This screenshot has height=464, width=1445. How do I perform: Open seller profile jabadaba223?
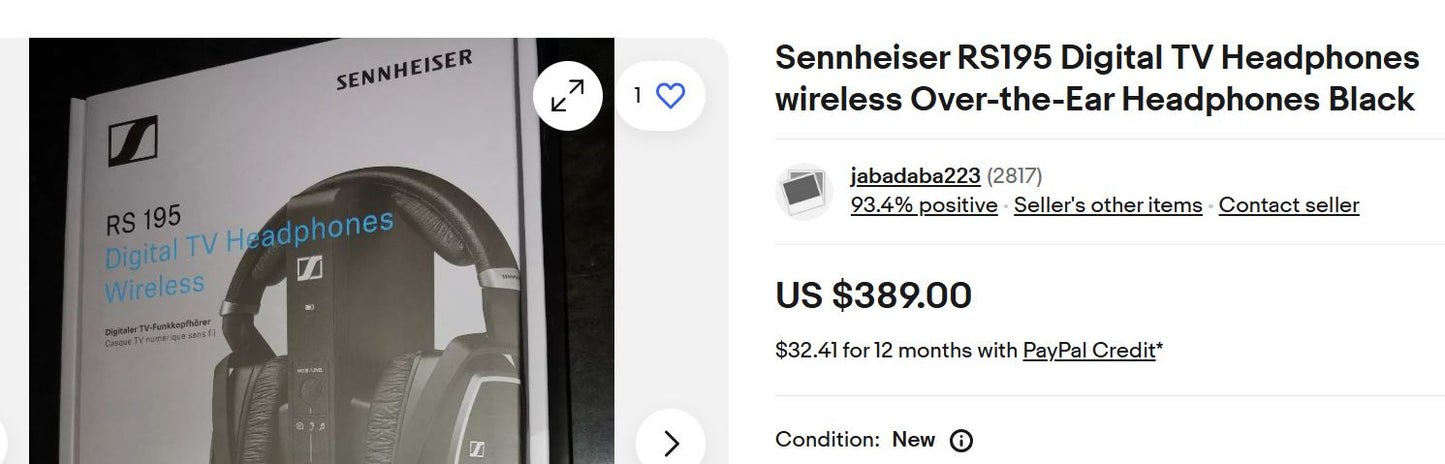(914, 176)
